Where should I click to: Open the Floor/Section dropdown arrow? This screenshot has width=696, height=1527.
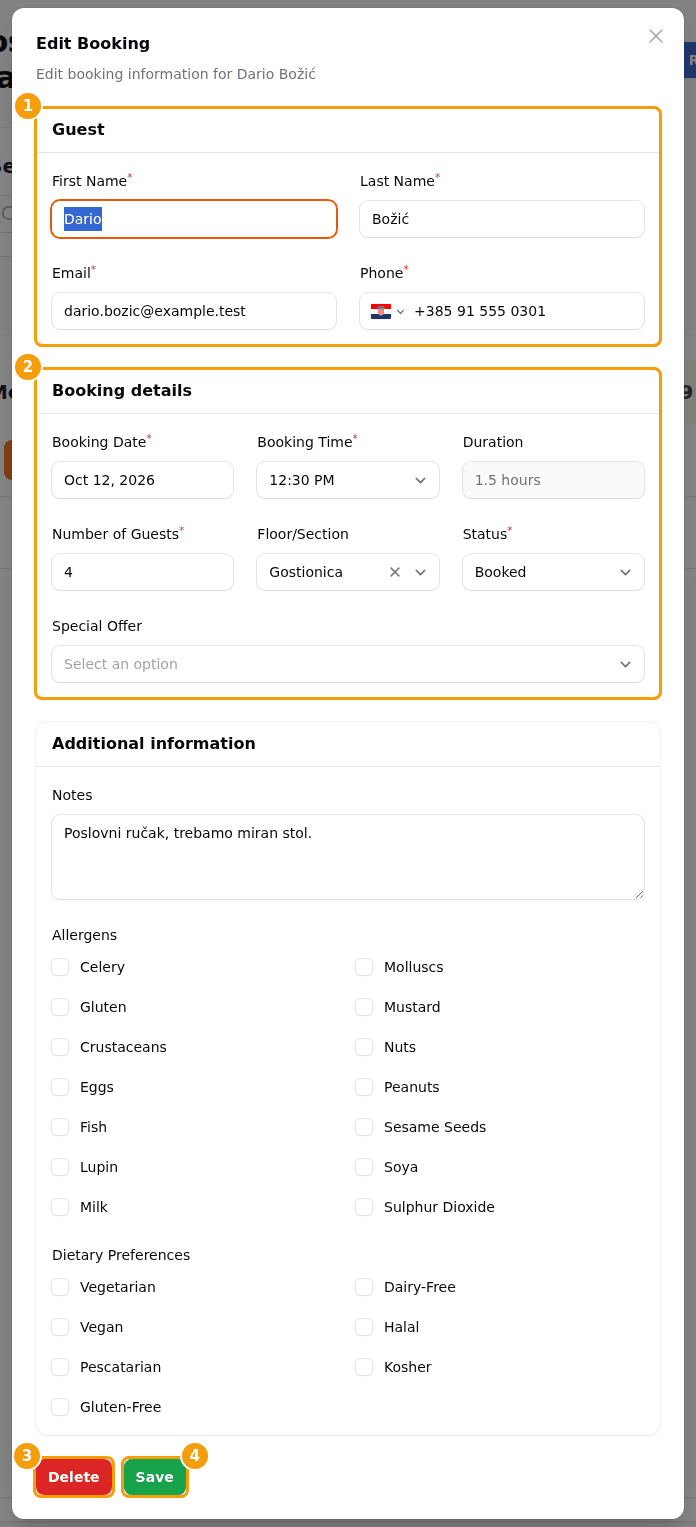pyautogui.click(x=421, y=572)
